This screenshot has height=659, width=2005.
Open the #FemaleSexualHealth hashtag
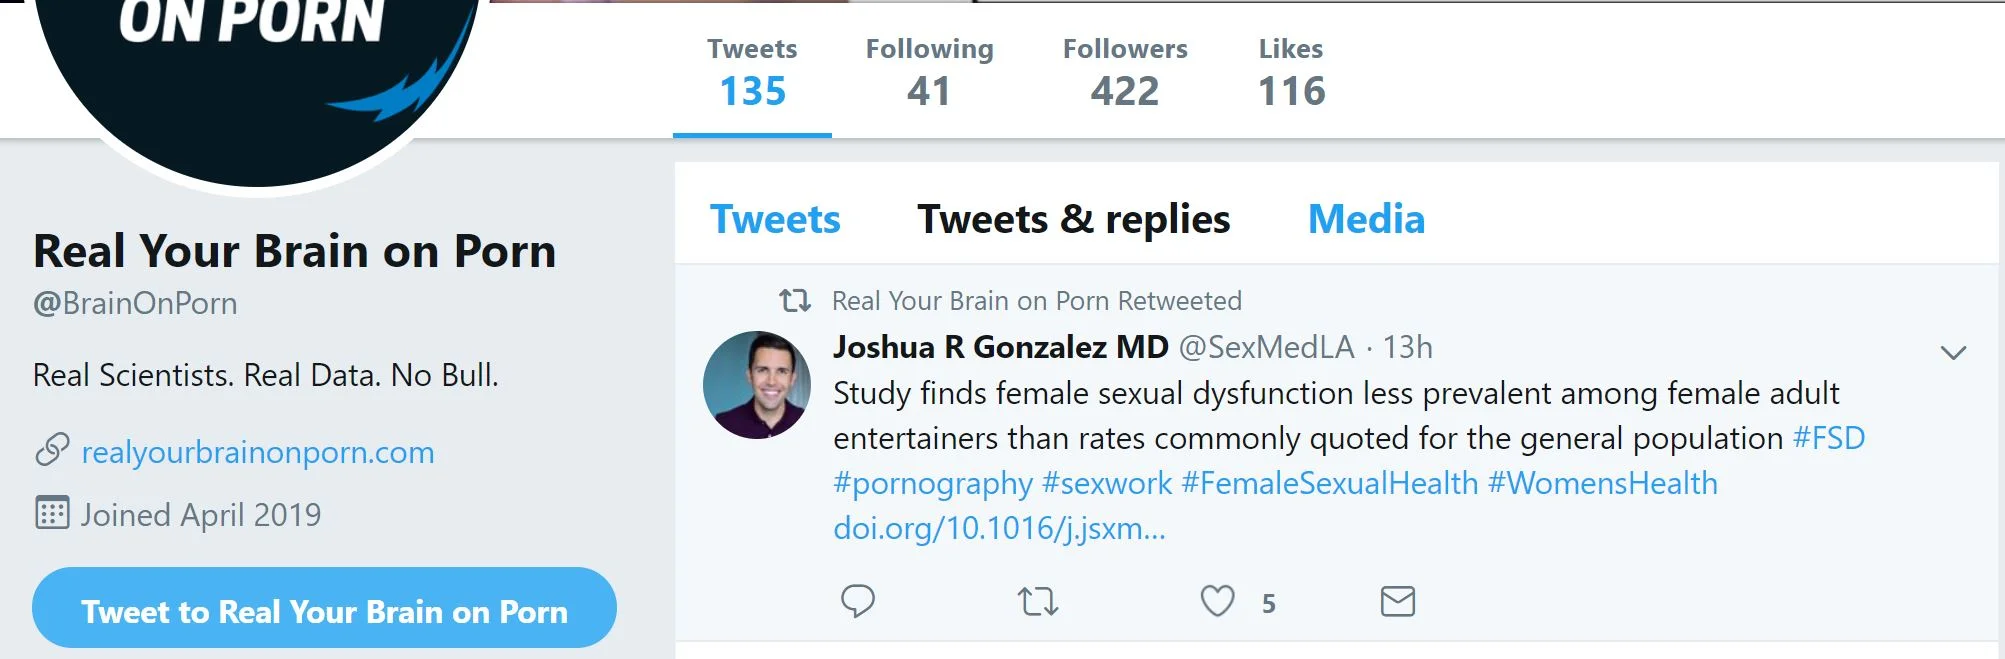tap(1329, 483)
